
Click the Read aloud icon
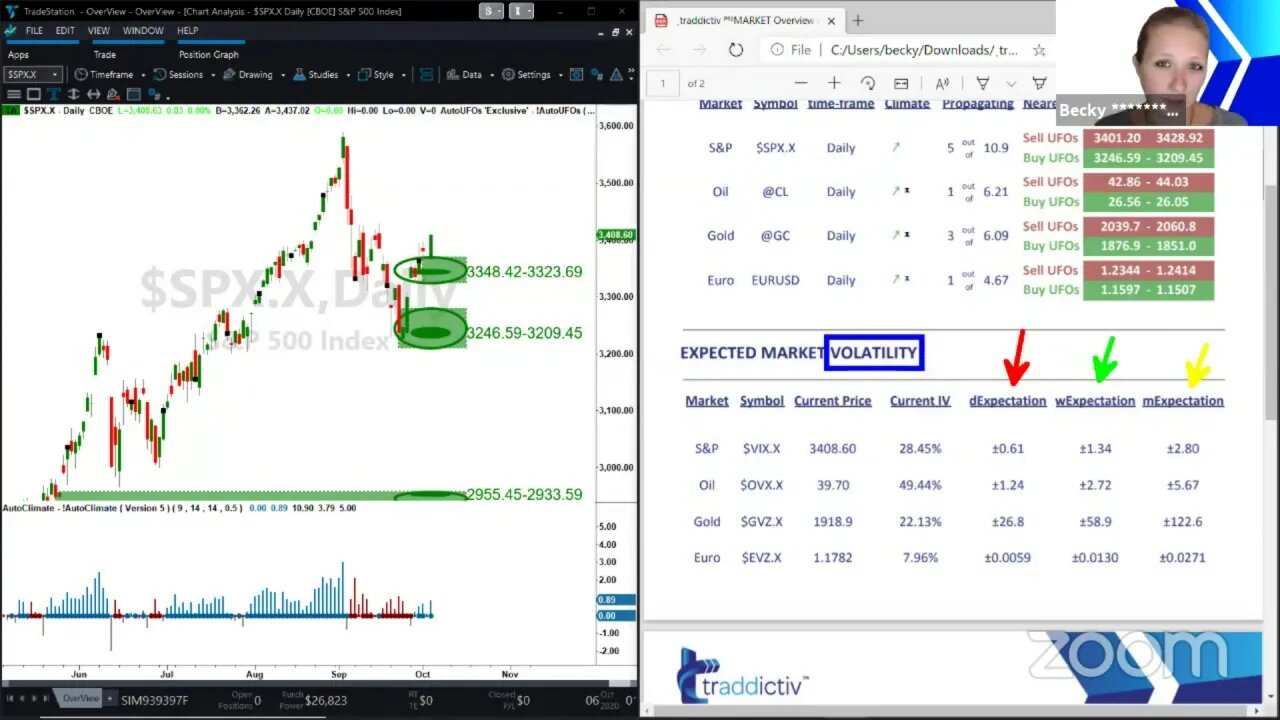[942, 83]
